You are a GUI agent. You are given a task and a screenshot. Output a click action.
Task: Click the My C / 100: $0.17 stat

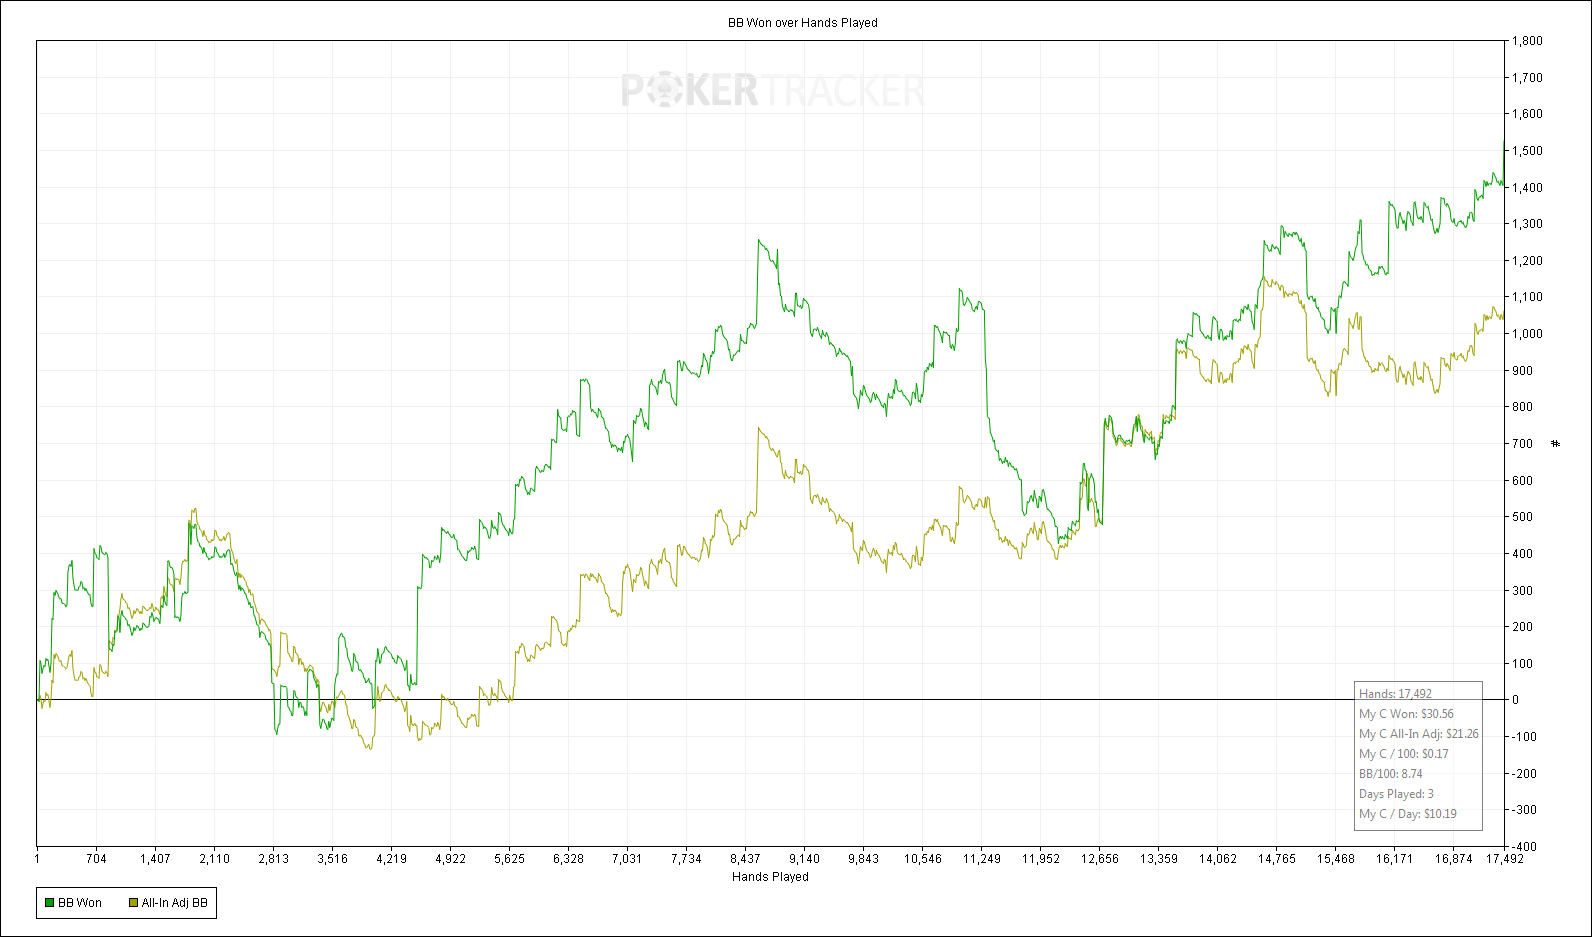pyautogui.click(x=1403, y=754)
